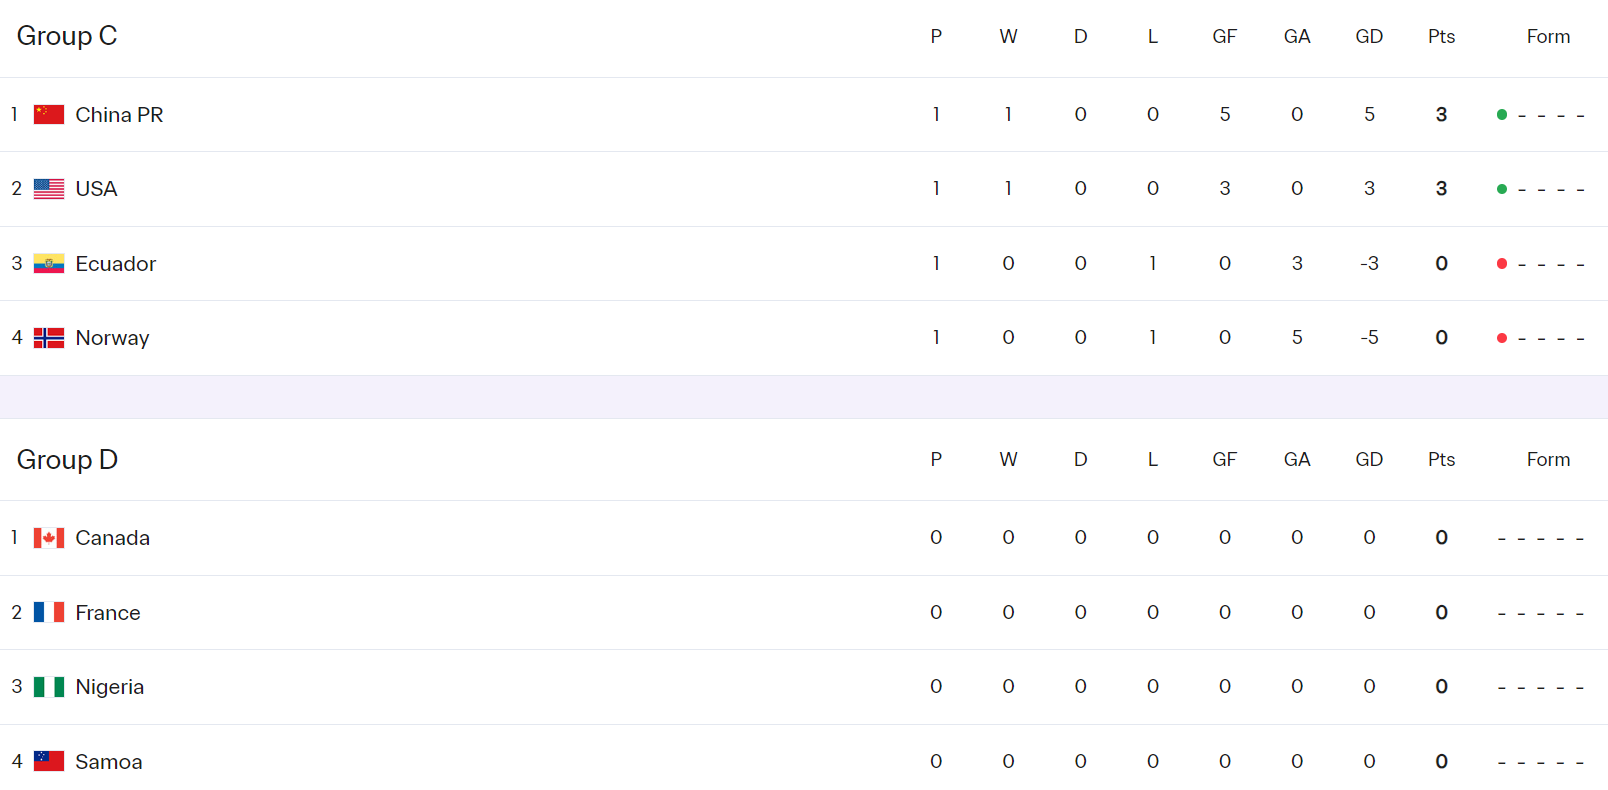Click the Group D heading
The image size is (1608, 790).
[x=67, y=460]
